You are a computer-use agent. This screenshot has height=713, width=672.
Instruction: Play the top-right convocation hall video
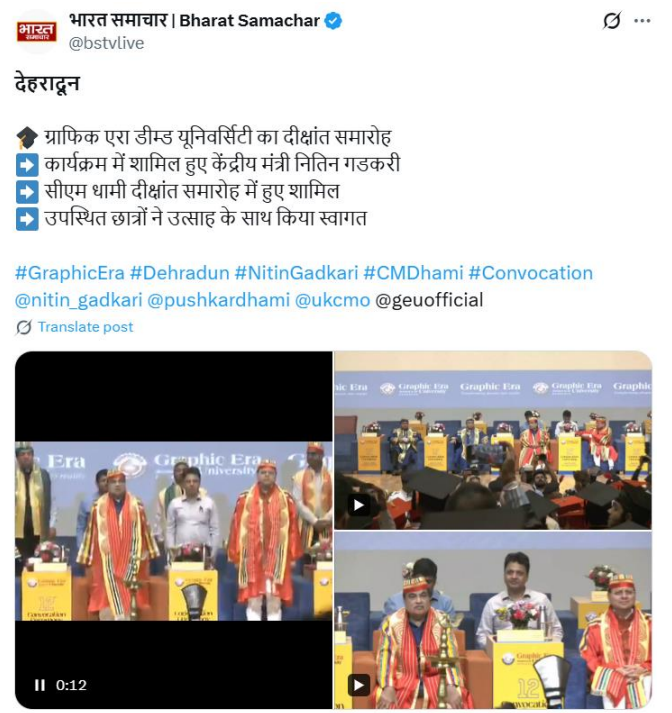tap(359, 505)
